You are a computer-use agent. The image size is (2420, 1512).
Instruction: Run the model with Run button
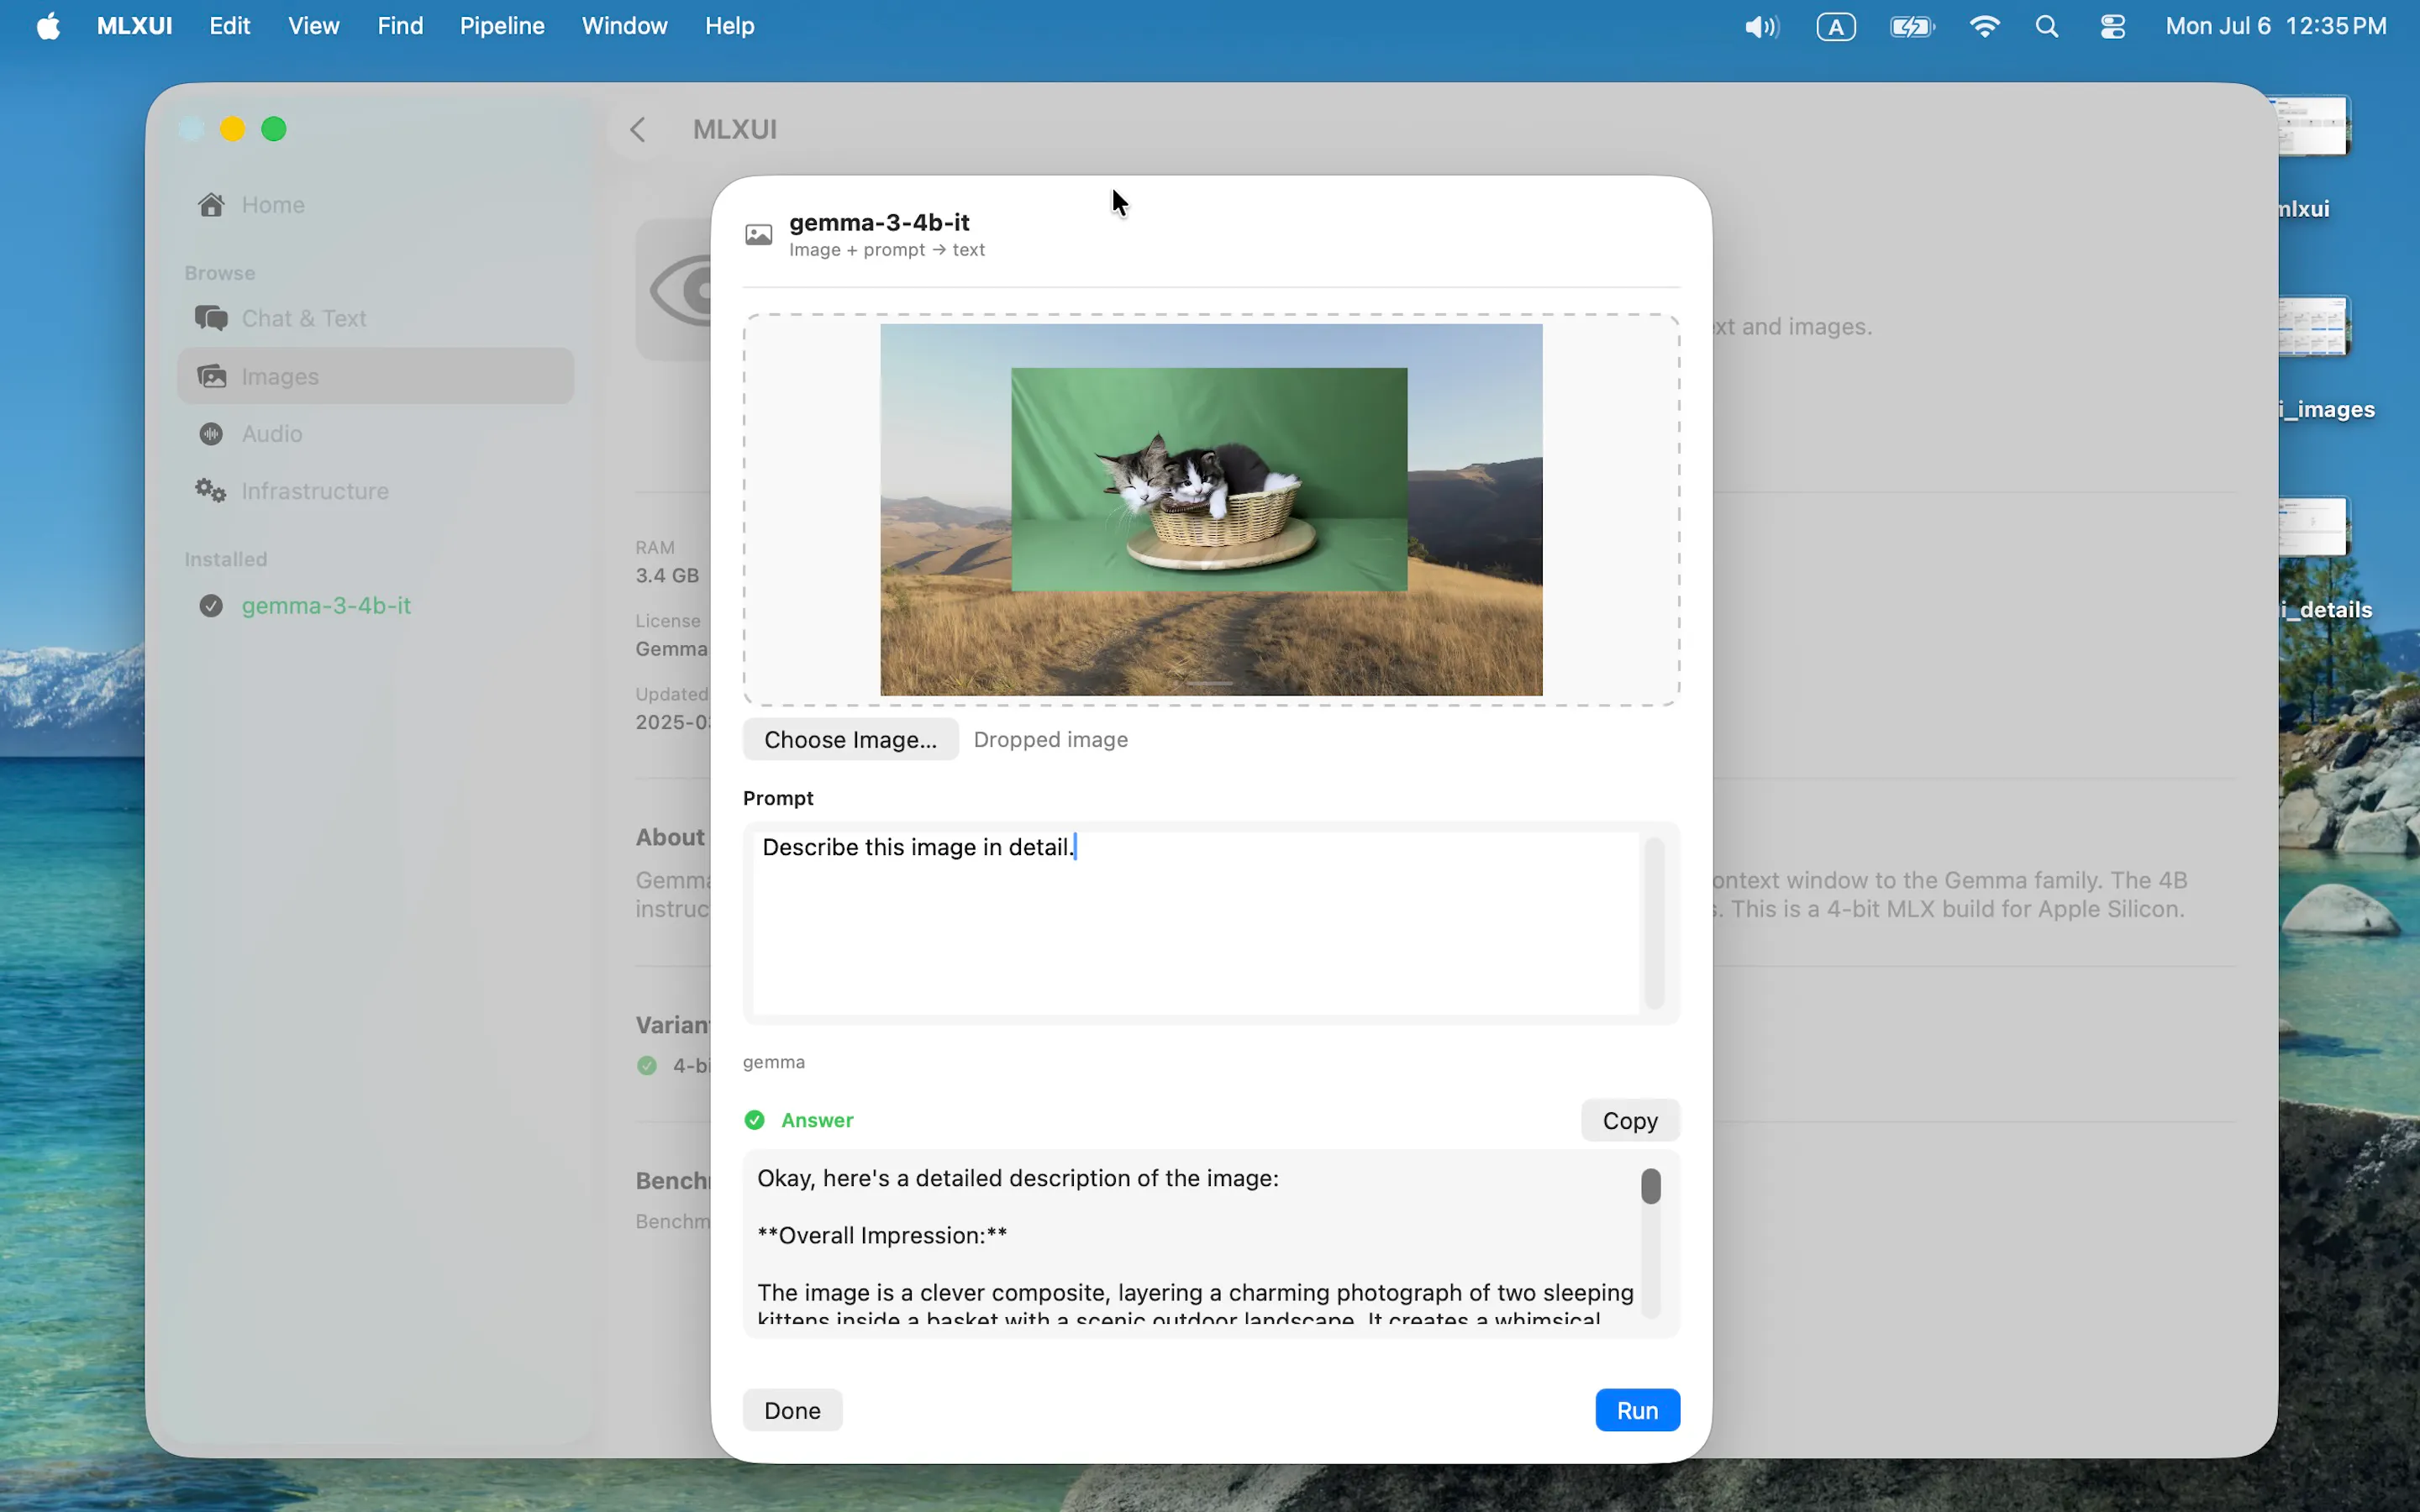tap(1637, 1410)
